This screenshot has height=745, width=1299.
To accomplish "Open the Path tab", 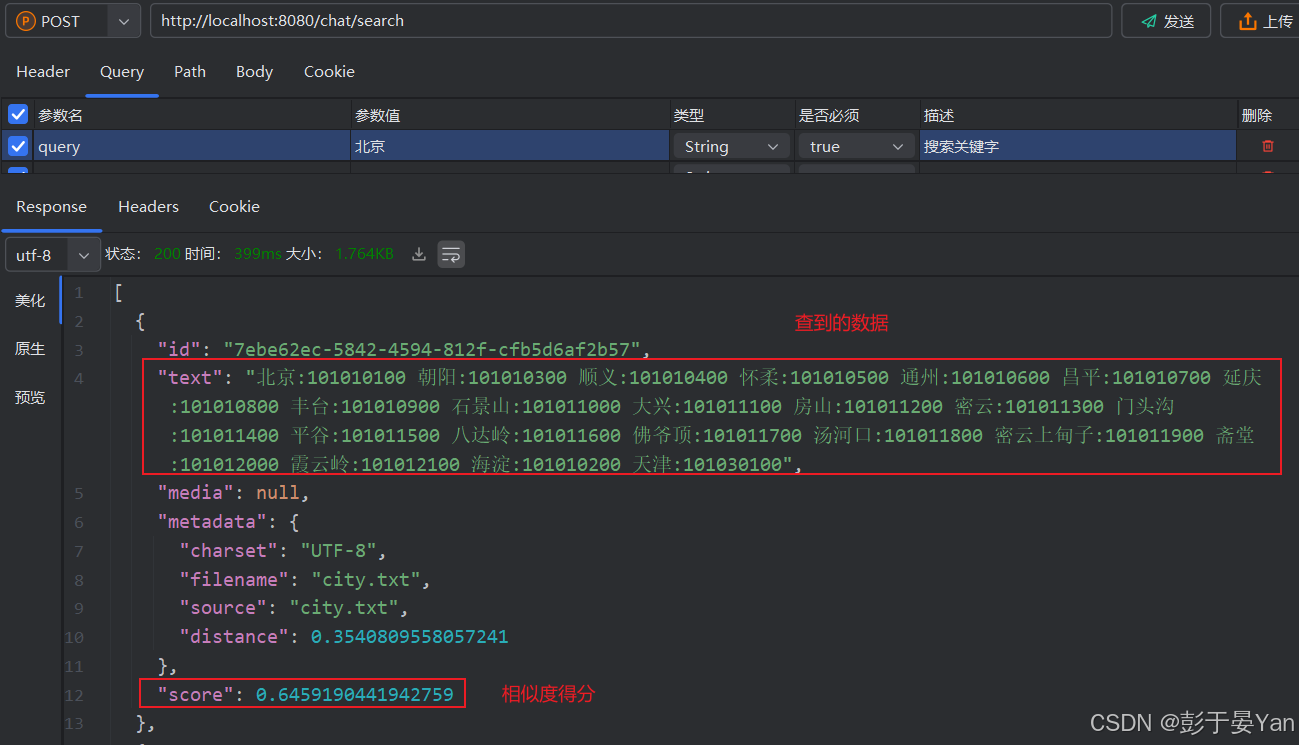I will tap(190, 72).
